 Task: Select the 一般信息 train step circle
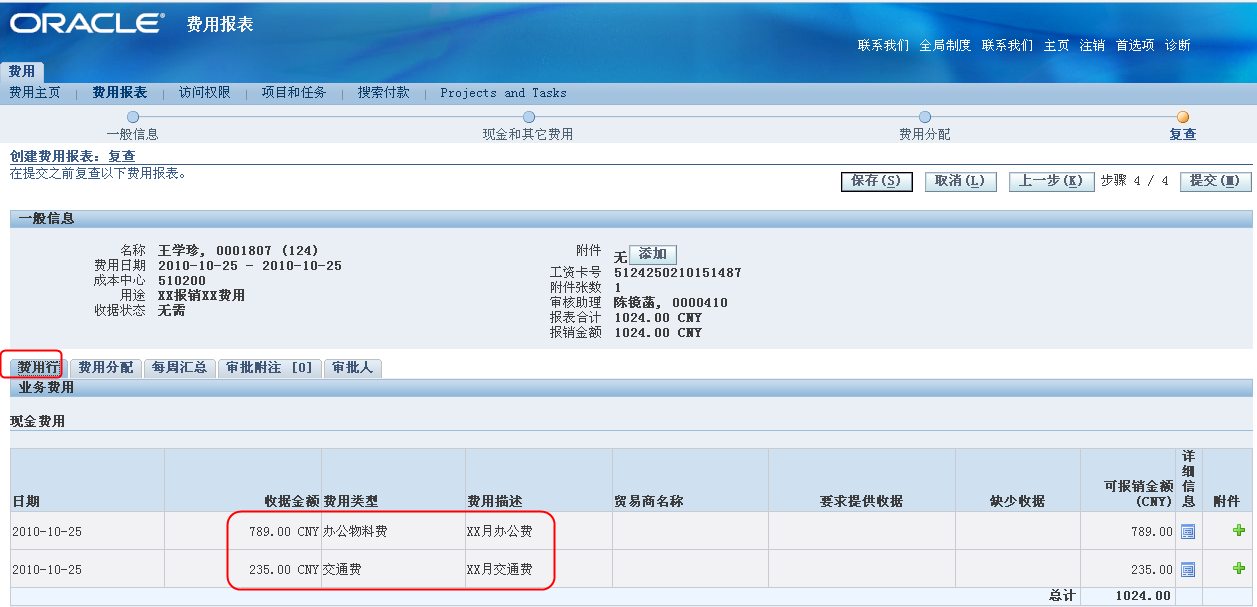point(133,116)
